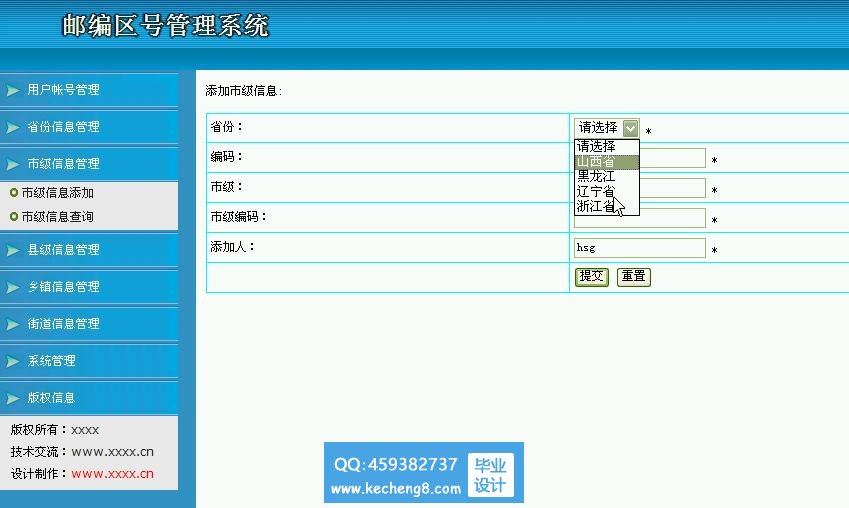Submit form with 提交 button
This screenshot has width=849, height=508.
click(x=591, y=277)
